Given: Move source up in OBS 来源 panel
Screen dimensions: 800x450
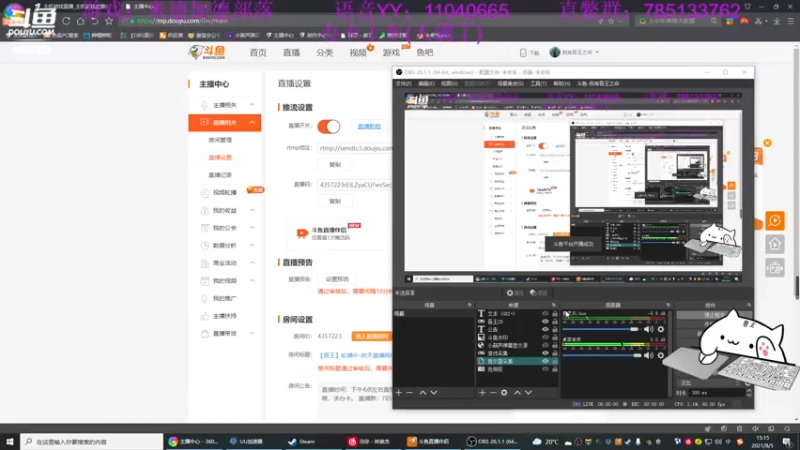Looking at the screenshot, I should click(517, 392).
